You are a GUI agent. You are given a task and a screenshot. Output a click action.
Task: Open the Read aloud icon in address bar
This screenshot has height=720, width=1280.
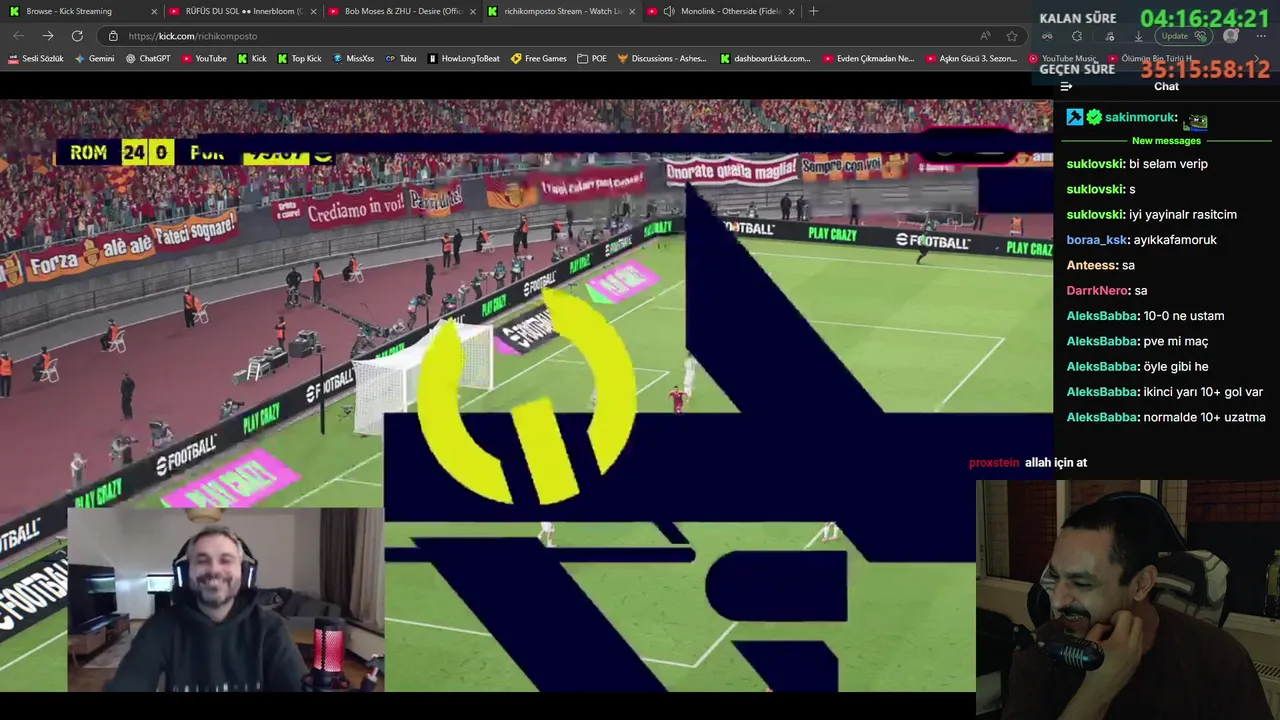click(985, 36)
